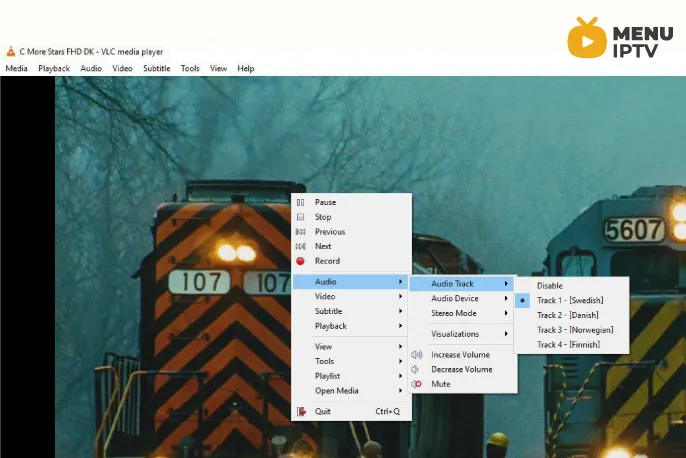Viewport: 686px width, 458px height.
Task: Switch audio to Track 2 - [Danish]
Action: (572, 315)
